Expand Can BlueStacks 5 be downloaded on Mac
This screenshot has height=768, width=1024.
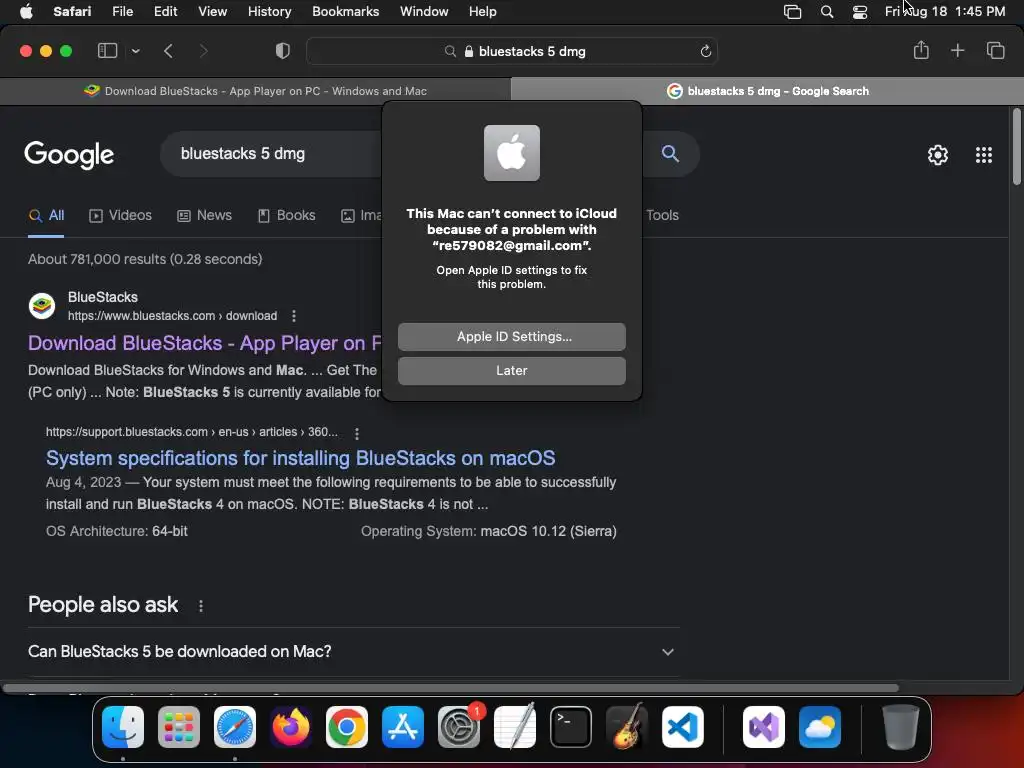point(353,651)
